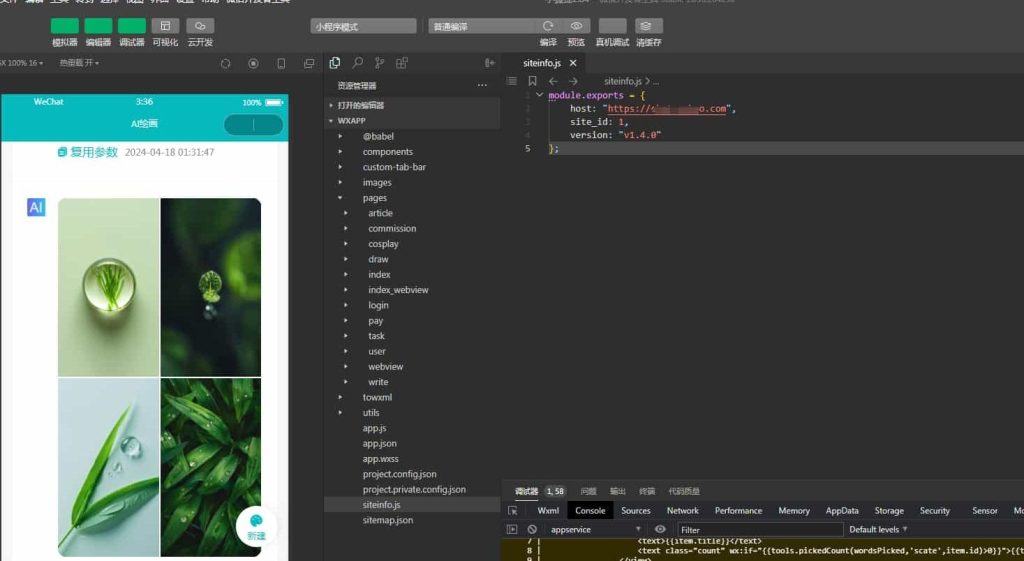Image resolution: width=1024 pixels, height=561 pixels.
Task: Click the simulator refresh icon
Action: pyautogui.click(x=225, y=63)
